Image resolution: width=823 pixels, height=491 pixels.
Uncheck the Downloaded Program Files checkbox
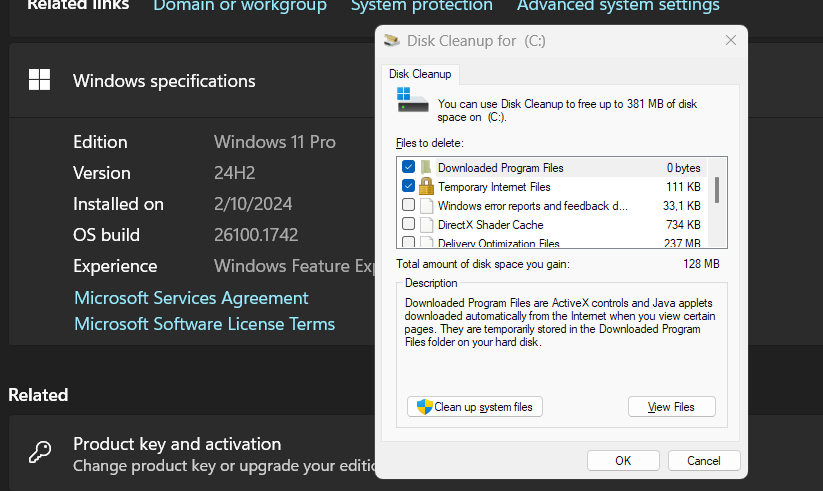point(408,167)
